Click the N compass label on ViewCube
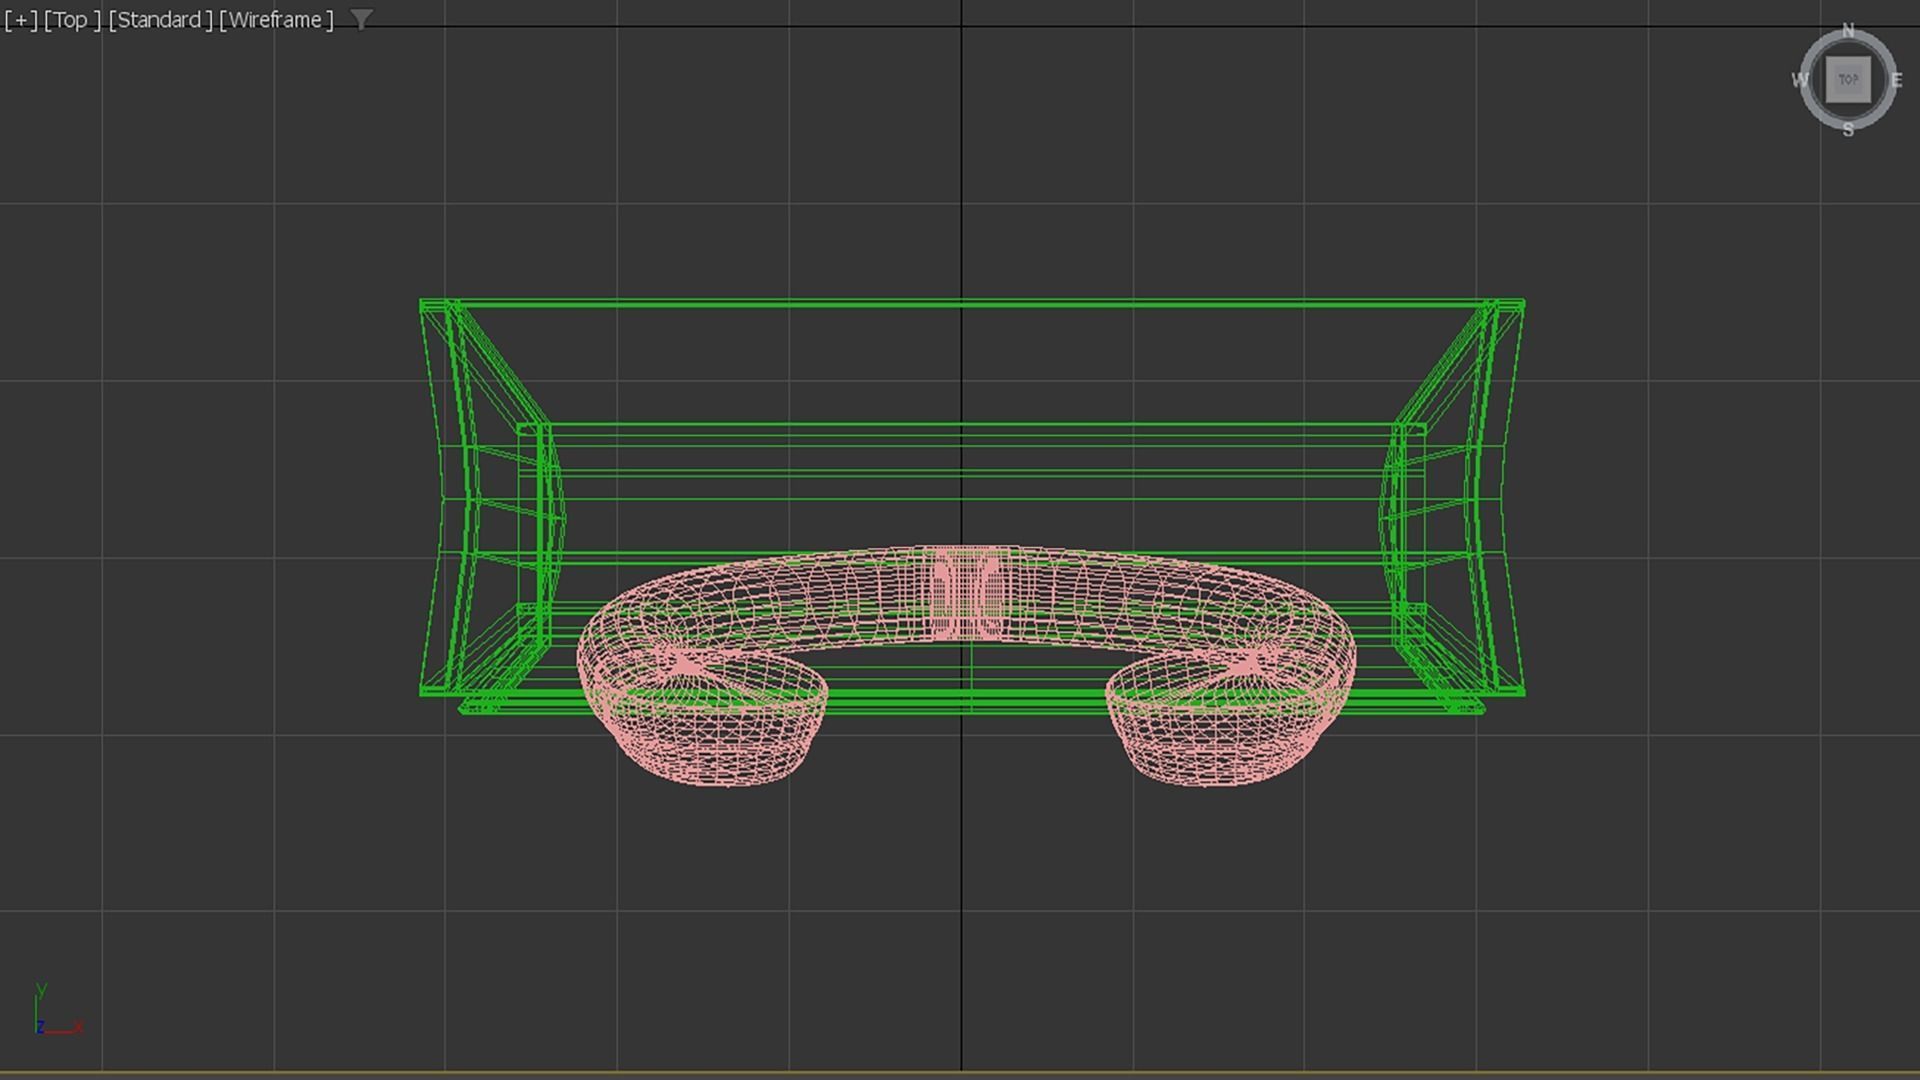The image size is (1920, 1080). point(1848,31)
